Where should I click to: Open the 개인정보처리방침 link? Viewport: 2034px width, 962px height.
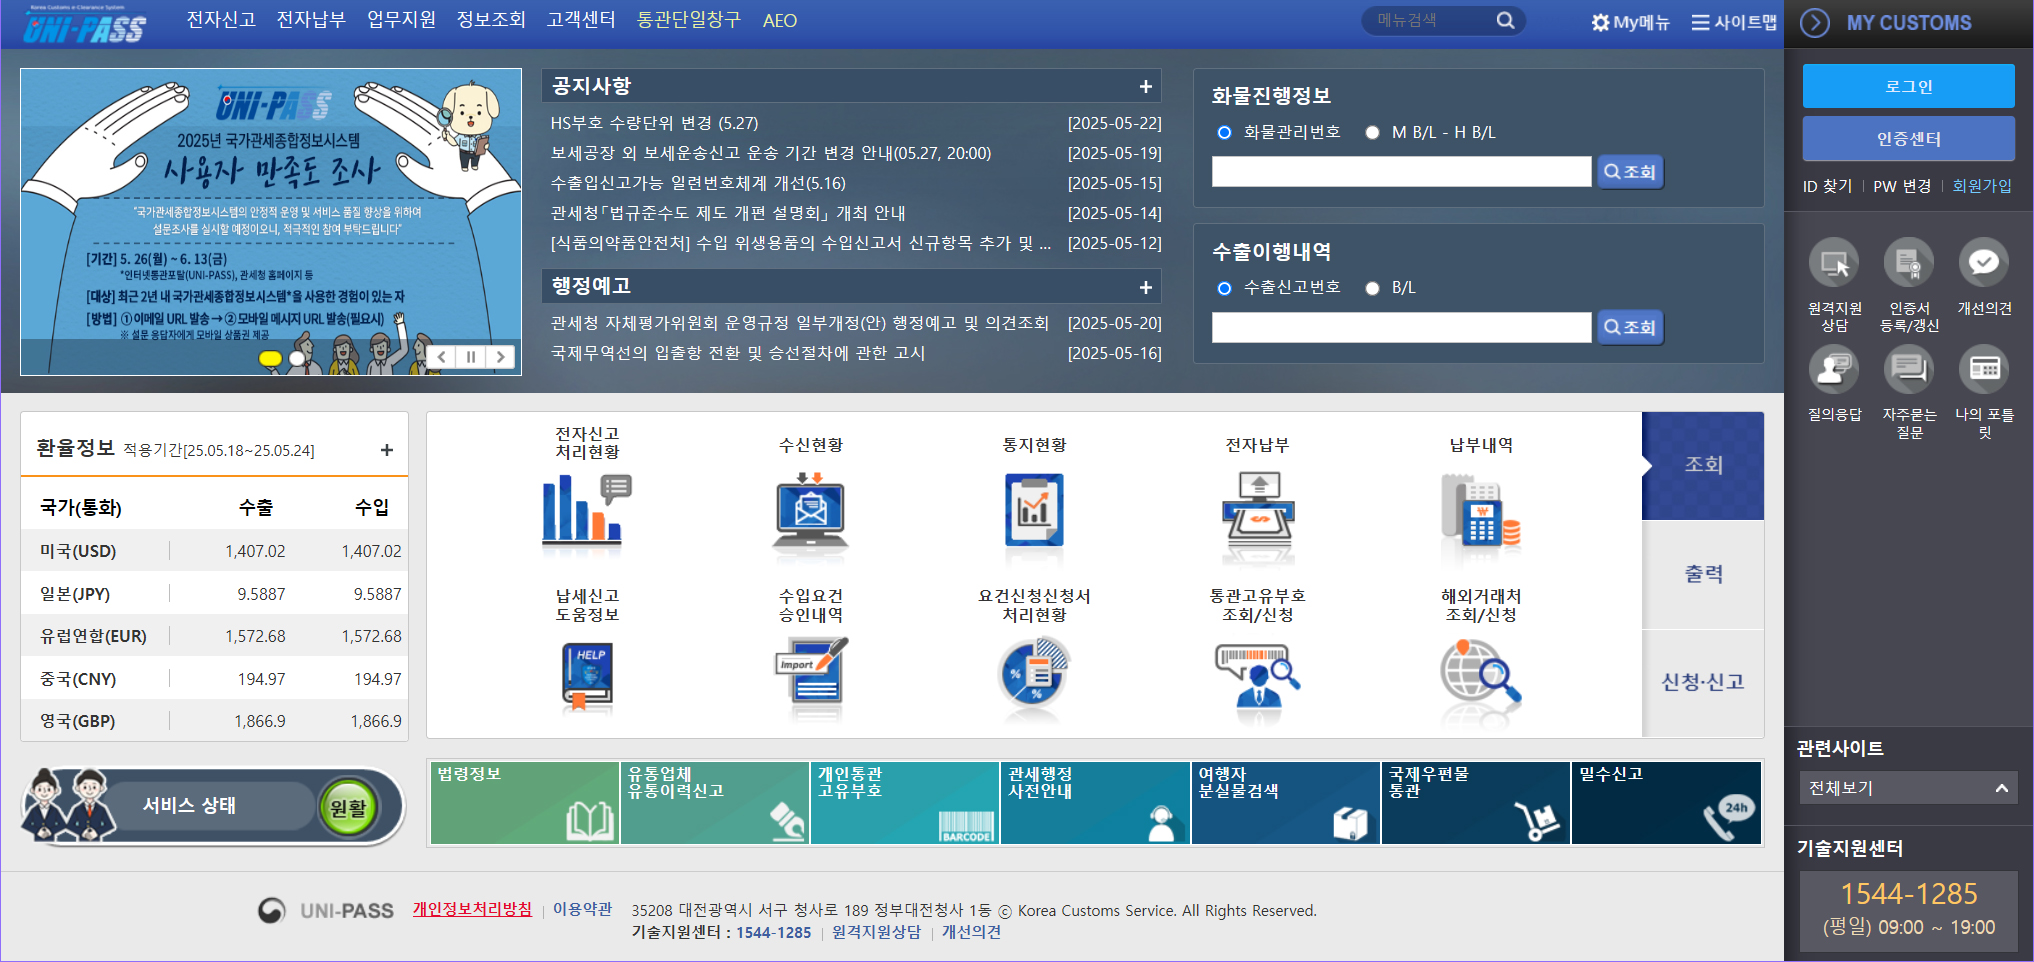coord(473,910)
